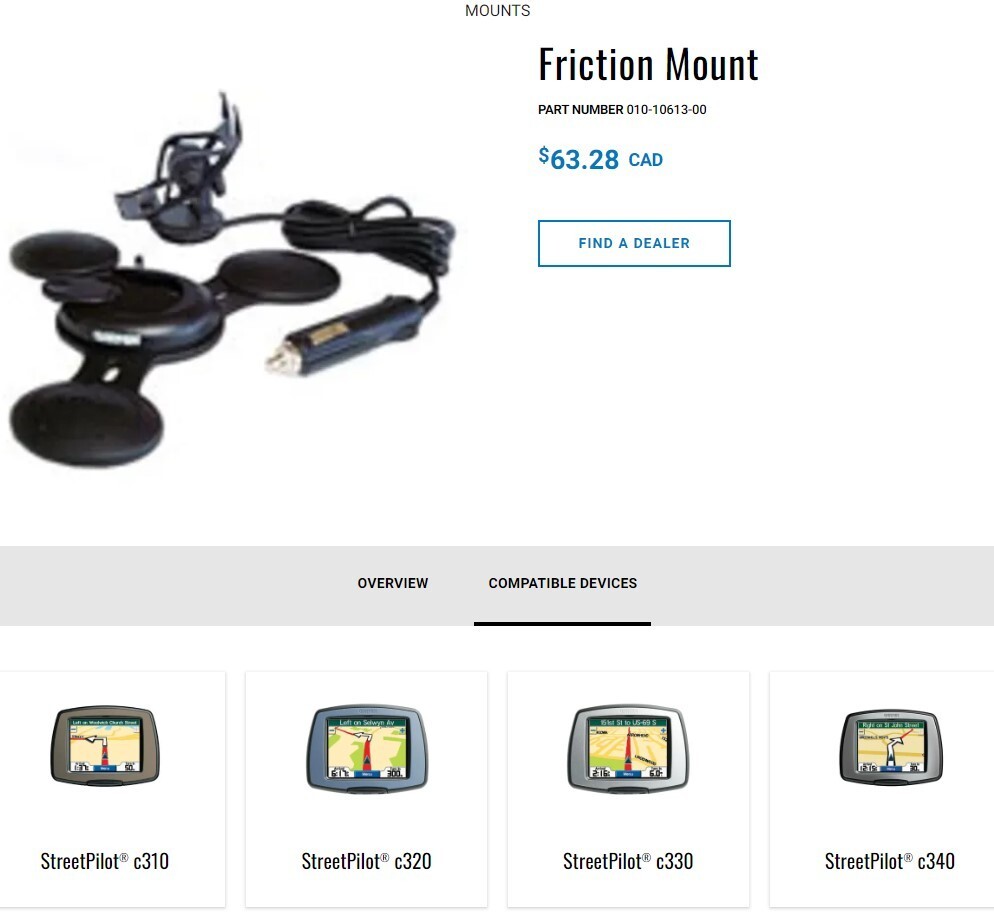
Task: Open the StreetPilot c320 device image
Action: (366, 748)
